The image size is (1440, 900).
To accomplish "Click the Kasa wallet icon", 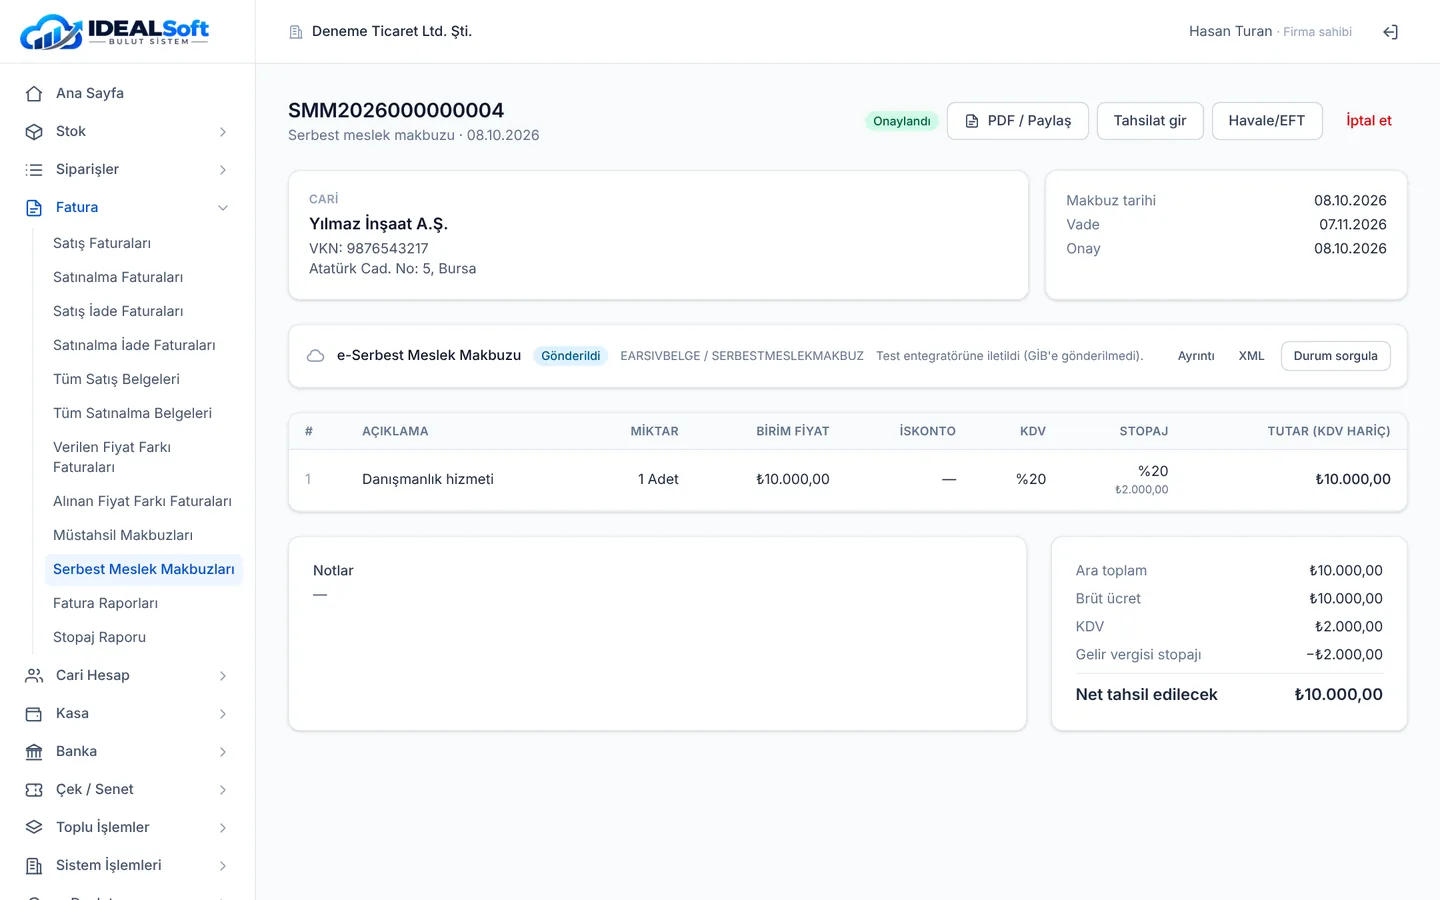I will point(34,713).
